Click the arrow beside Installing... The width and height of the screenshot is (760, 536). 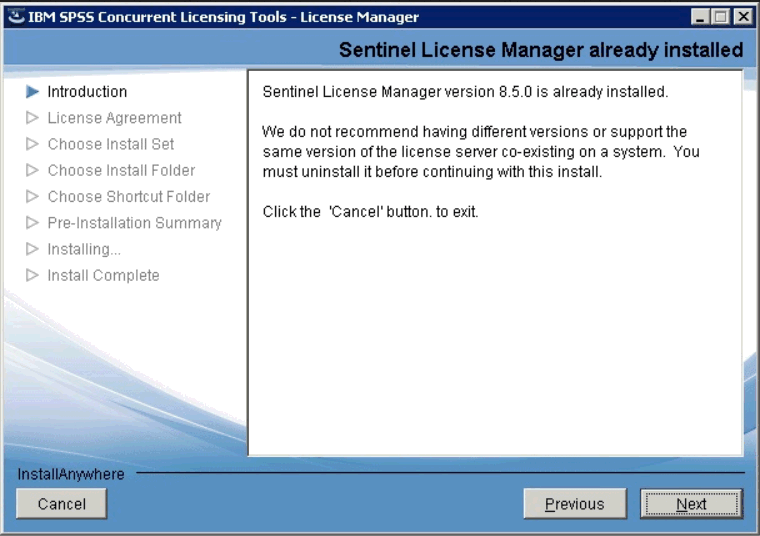(x=32, y=249)
